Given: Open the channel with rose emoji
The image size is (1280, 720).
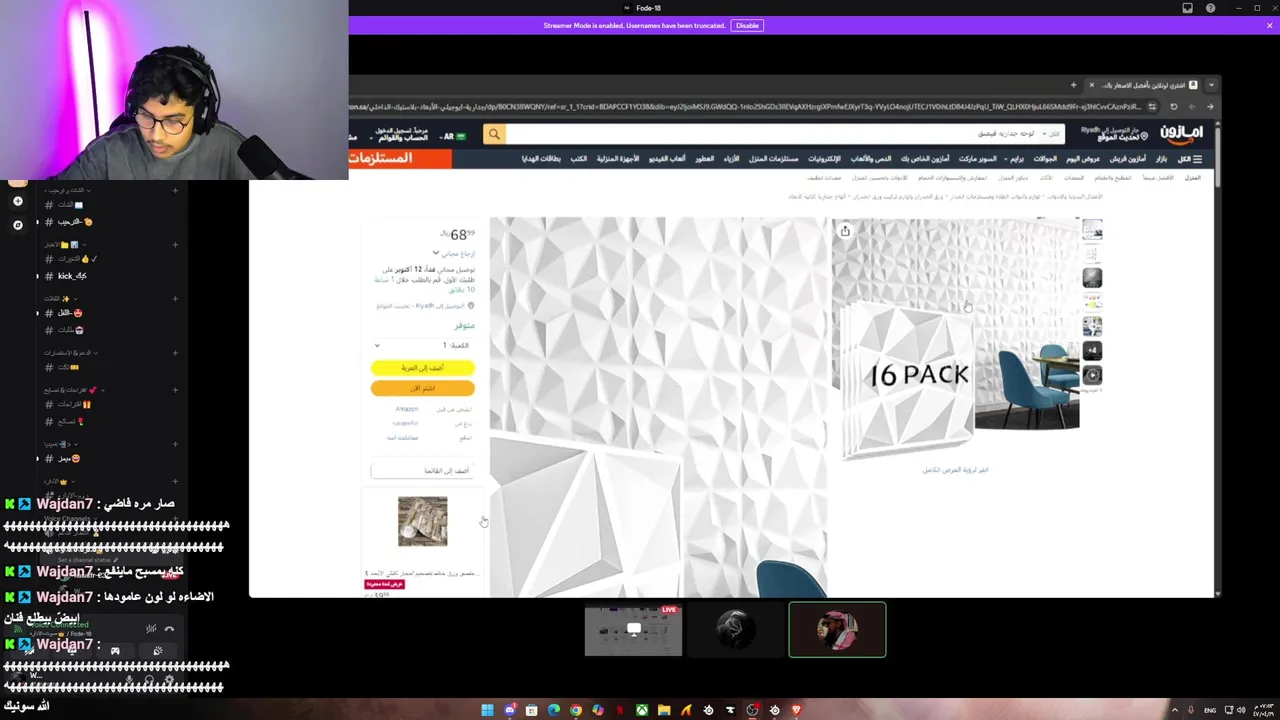Looking at the screenshot, I should click(72, 421).
